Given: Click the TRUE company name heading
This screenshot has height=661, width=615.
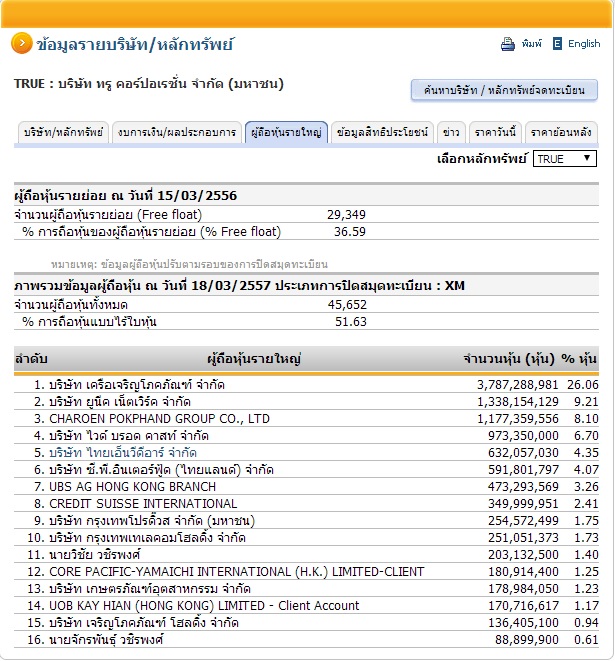Looking at the screenshot, I should (149, 84).
